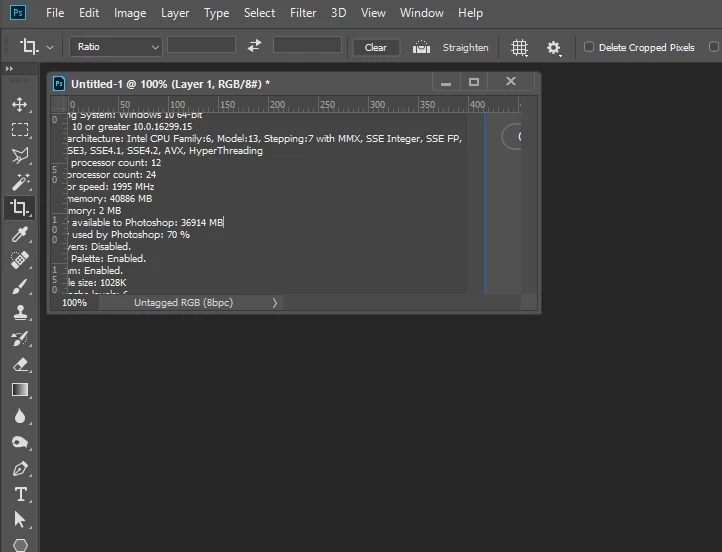Open the Crop tool preset picker
Screen dimensions: 722x552
50,47
